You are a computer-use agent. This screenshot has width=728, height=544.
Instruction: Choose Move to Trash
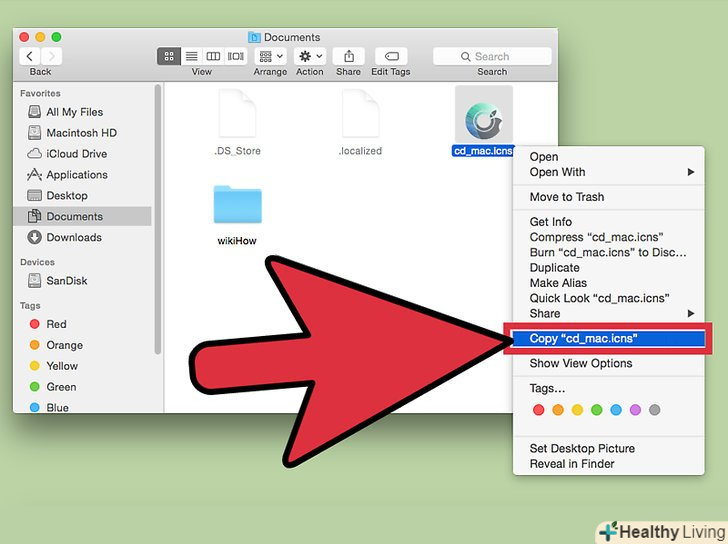click(x=609, y=197)
